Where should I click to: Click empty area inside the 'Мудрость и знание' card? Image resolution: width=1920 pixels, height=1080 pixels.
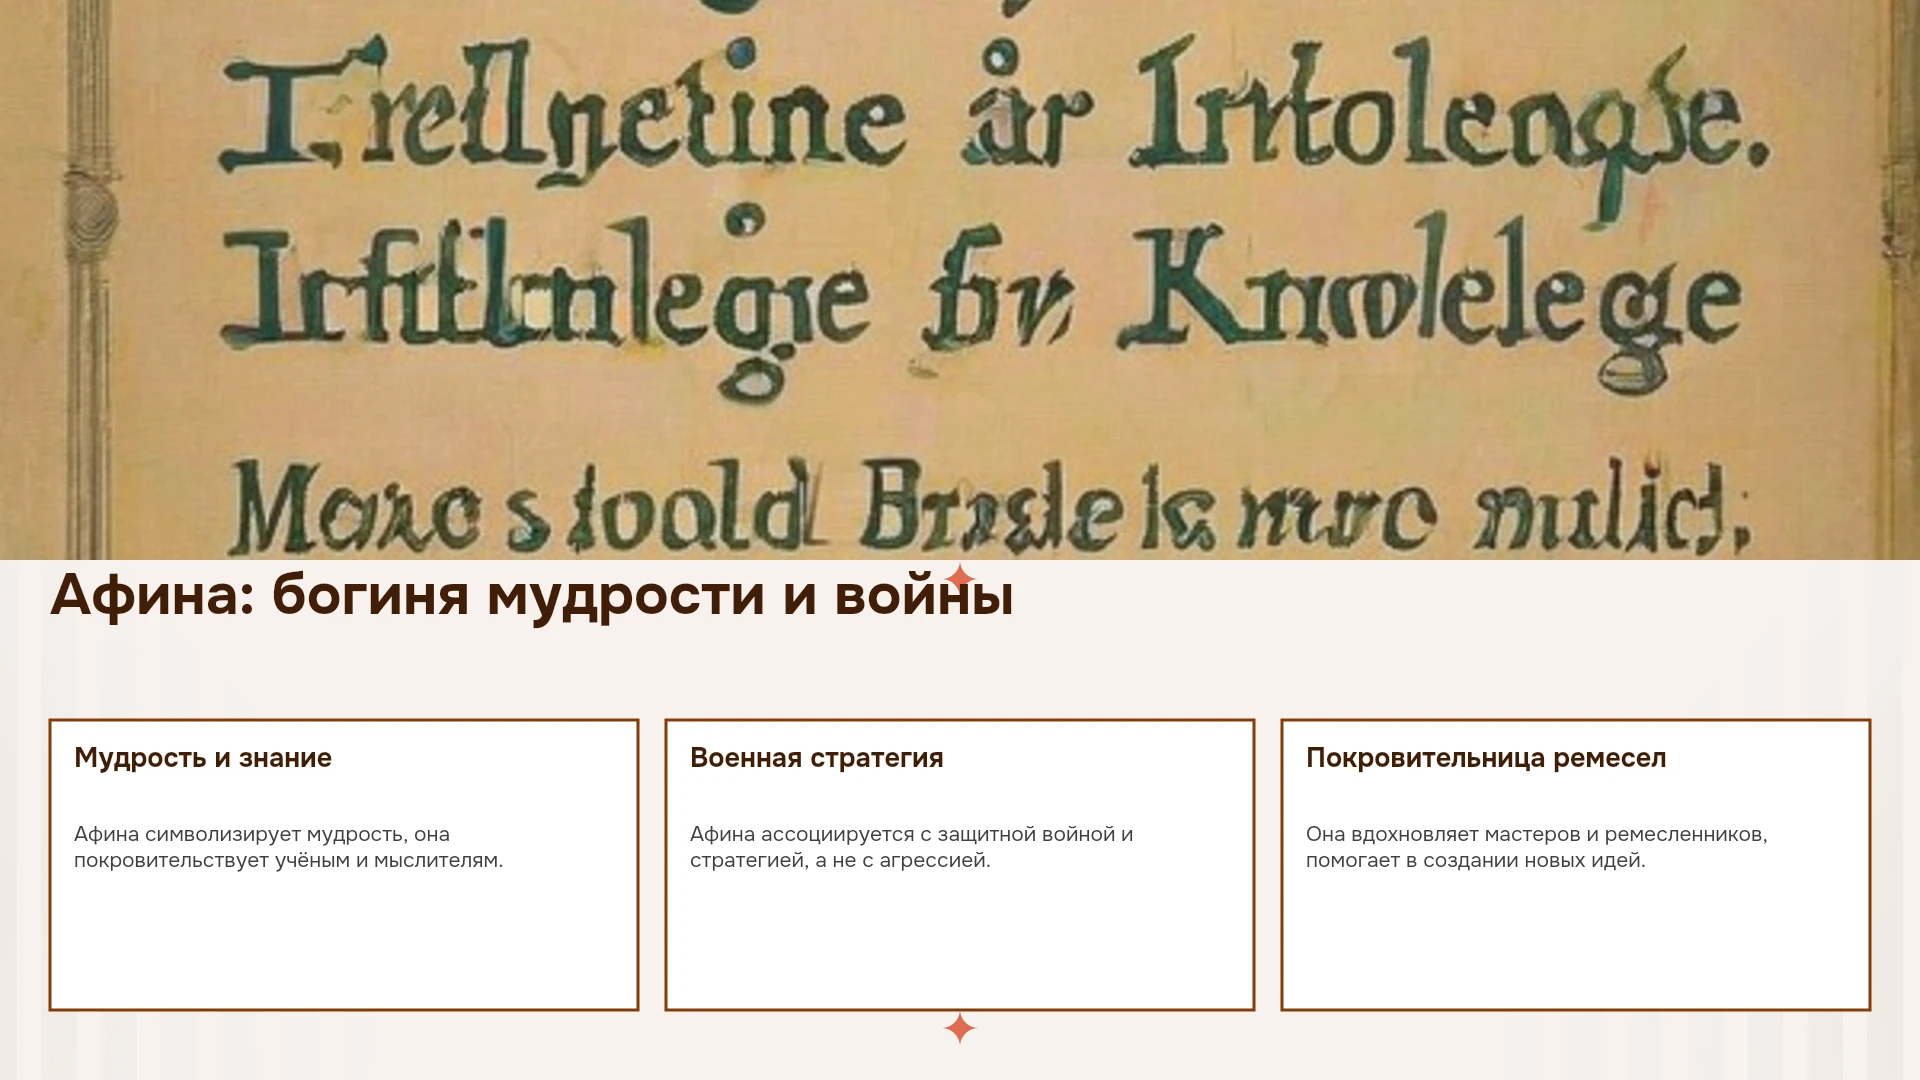344,945
